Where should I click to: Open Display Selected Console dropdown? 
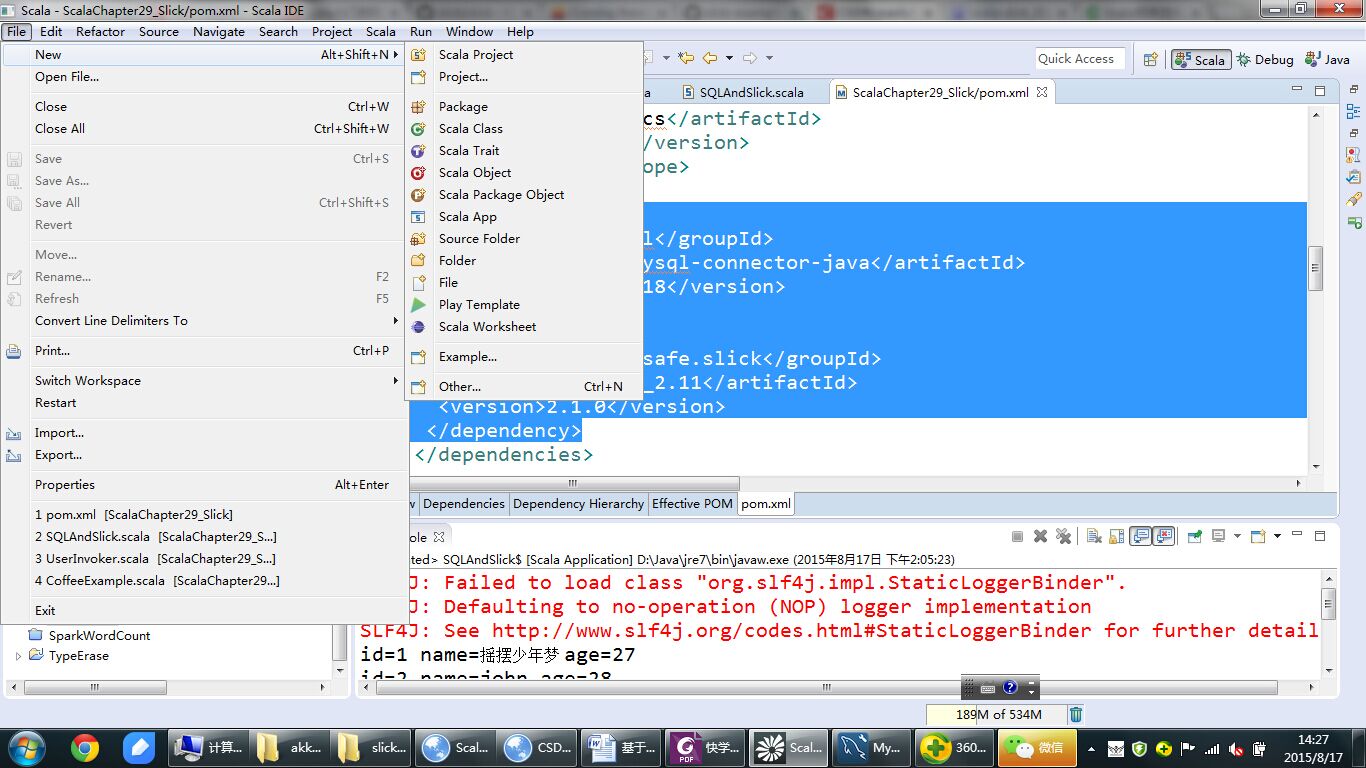point(1237,536)
